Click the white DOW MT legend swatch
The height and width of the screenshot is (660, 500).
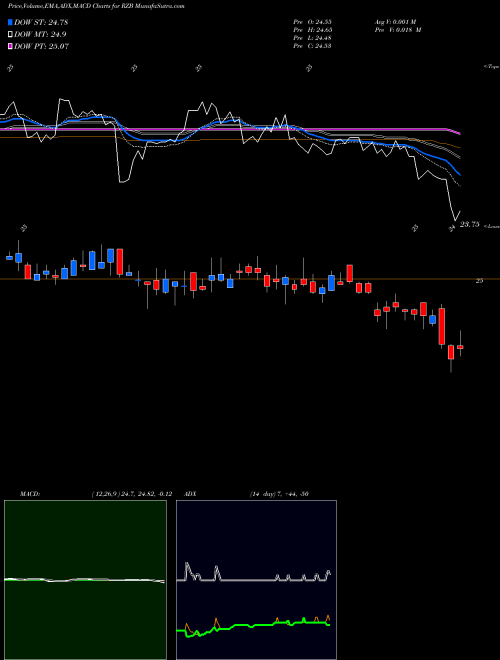[10, 34]
